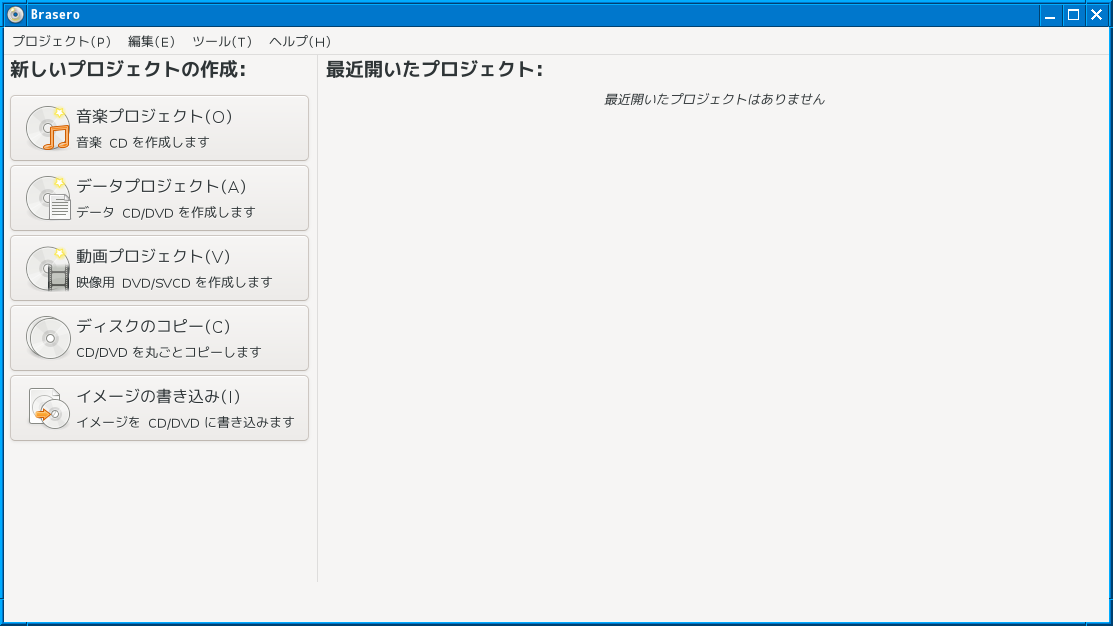Click the Brasero disc icon in title bar
This screenshot has width=1113, height=626.
(15, 14)
